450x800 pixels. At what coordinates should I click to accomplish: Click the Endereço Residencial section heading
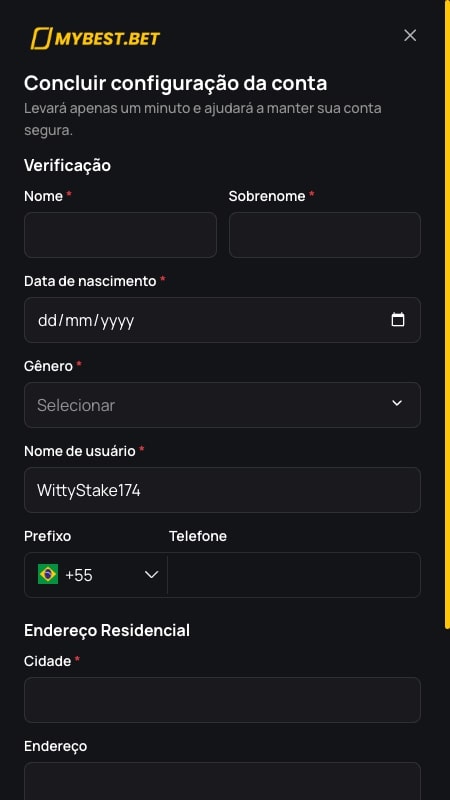click(107, 631)
